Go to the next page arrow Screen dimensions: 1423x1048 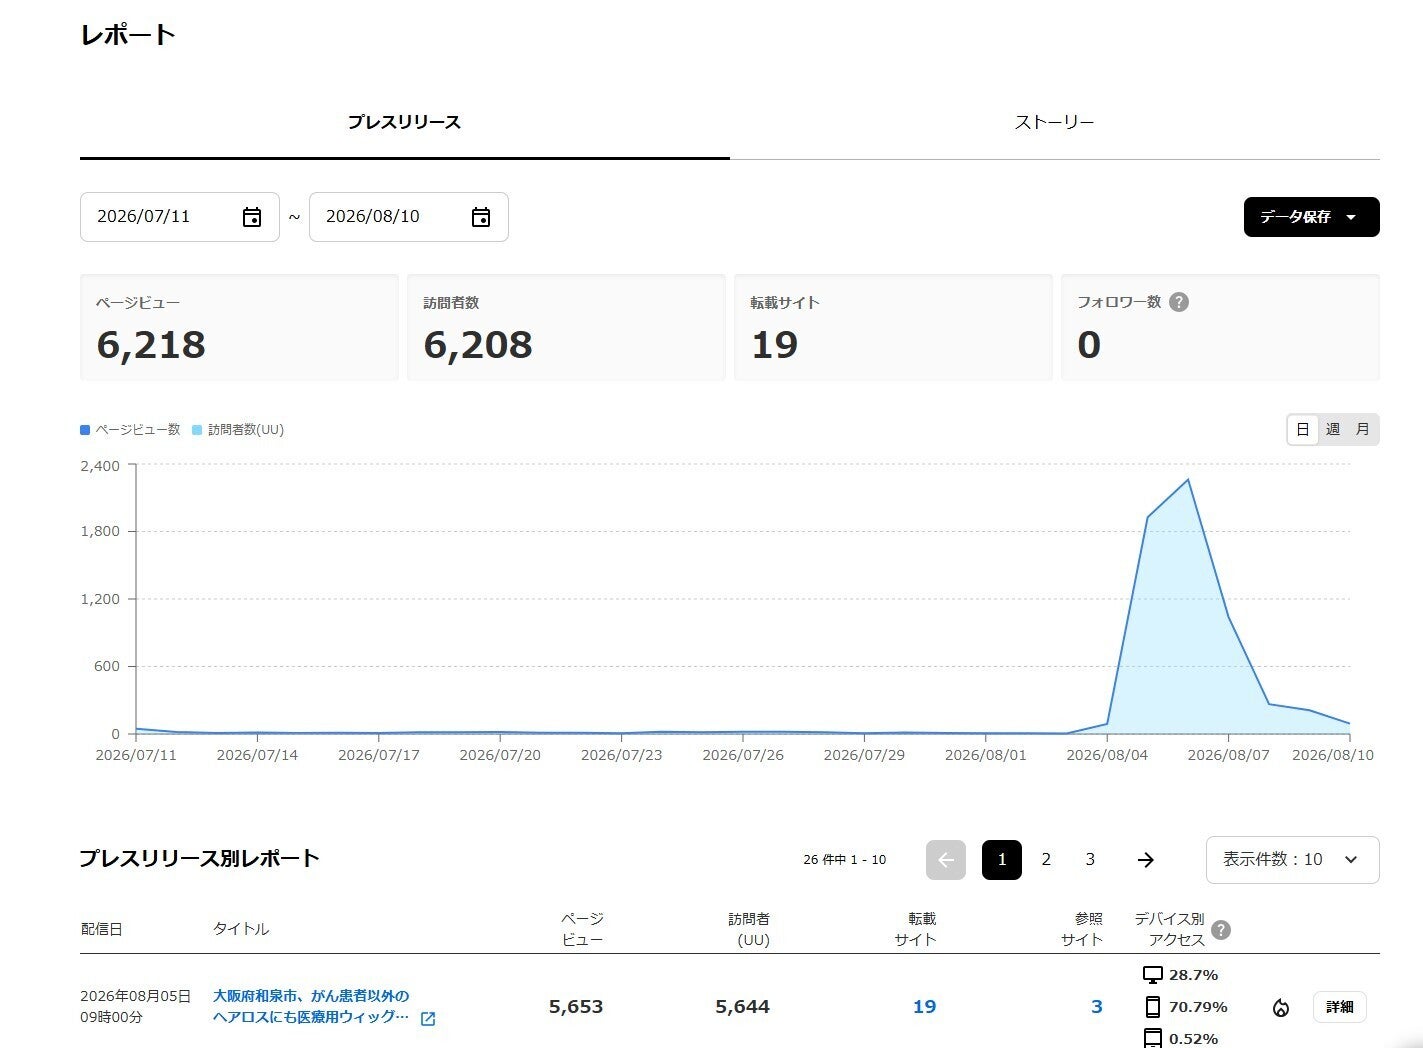[x=1146, y=860]
